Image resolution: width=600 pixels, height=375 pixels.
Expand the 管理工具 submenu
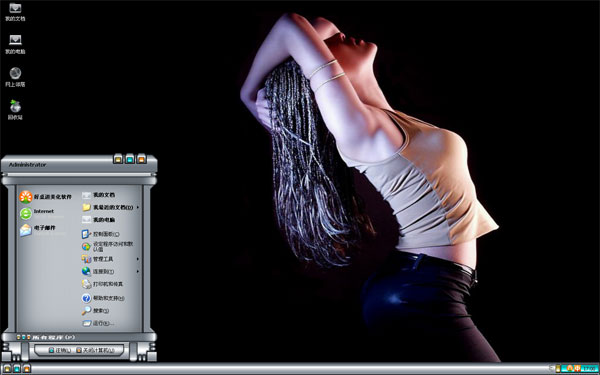[111, 259]
